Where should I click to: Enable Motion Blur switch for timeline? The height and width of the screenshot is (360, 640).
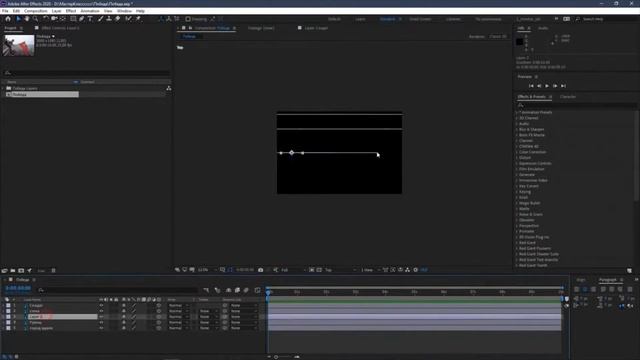pos(246,290)
